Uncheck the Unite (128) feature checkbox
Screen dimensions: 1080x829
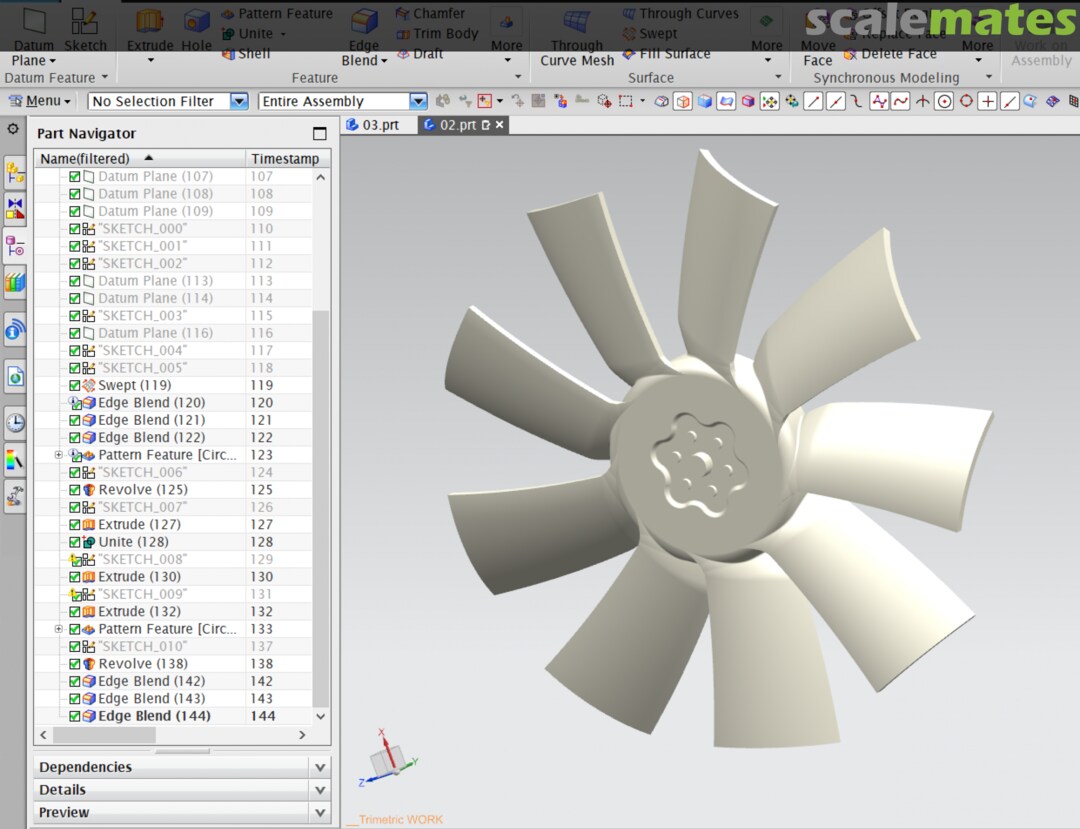[75, 542]
